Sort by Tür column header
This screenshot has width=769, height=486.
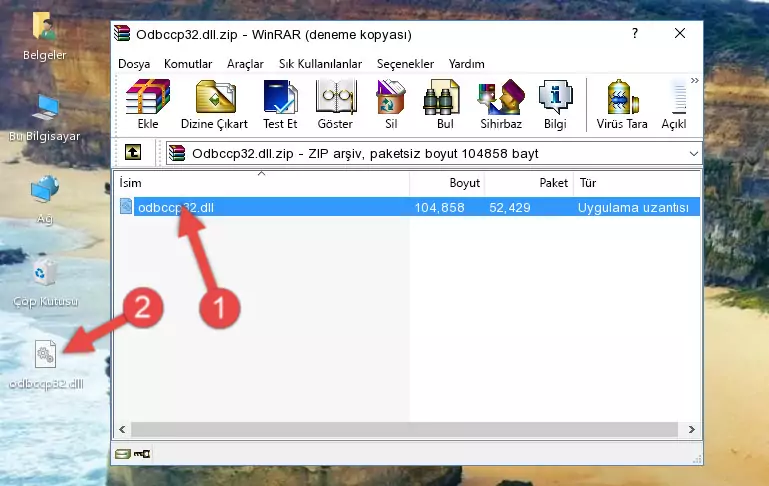637,183
